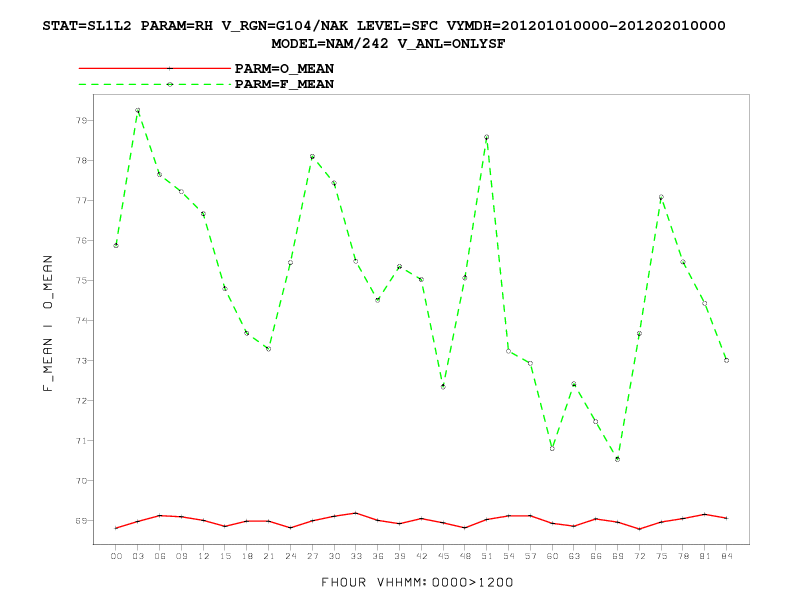Click the y-axis tick label 70

pos(81,481)
